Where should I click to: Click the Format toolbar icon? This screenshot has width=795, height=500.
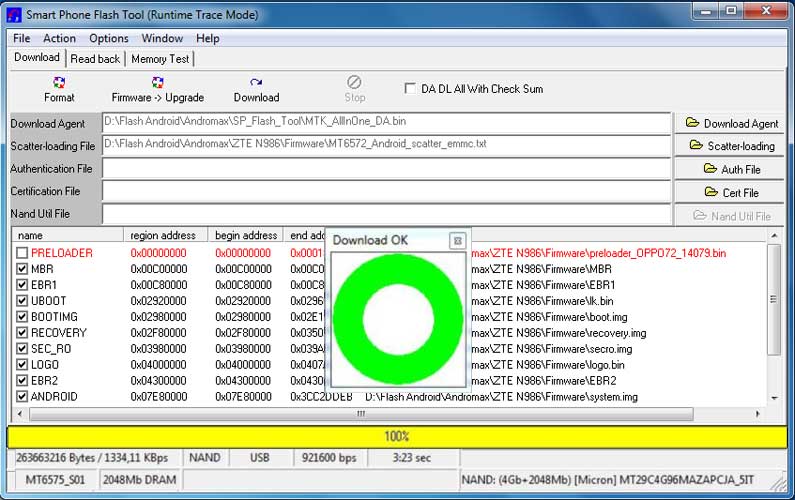pyautogui.click(x=59, y=82)
